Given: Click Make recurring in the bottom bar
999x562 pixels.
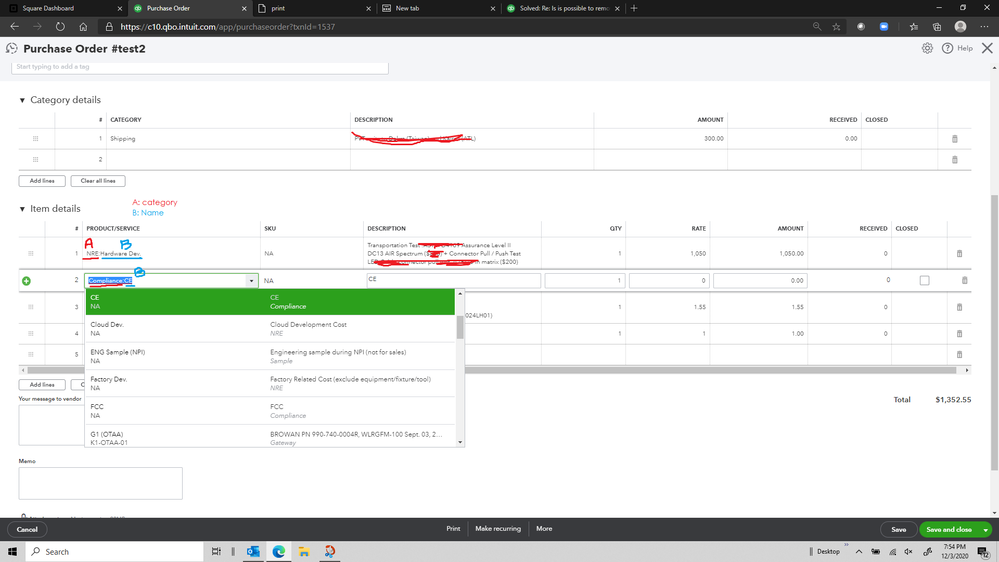Looking at the screenshot, I should tap(497, 529).
